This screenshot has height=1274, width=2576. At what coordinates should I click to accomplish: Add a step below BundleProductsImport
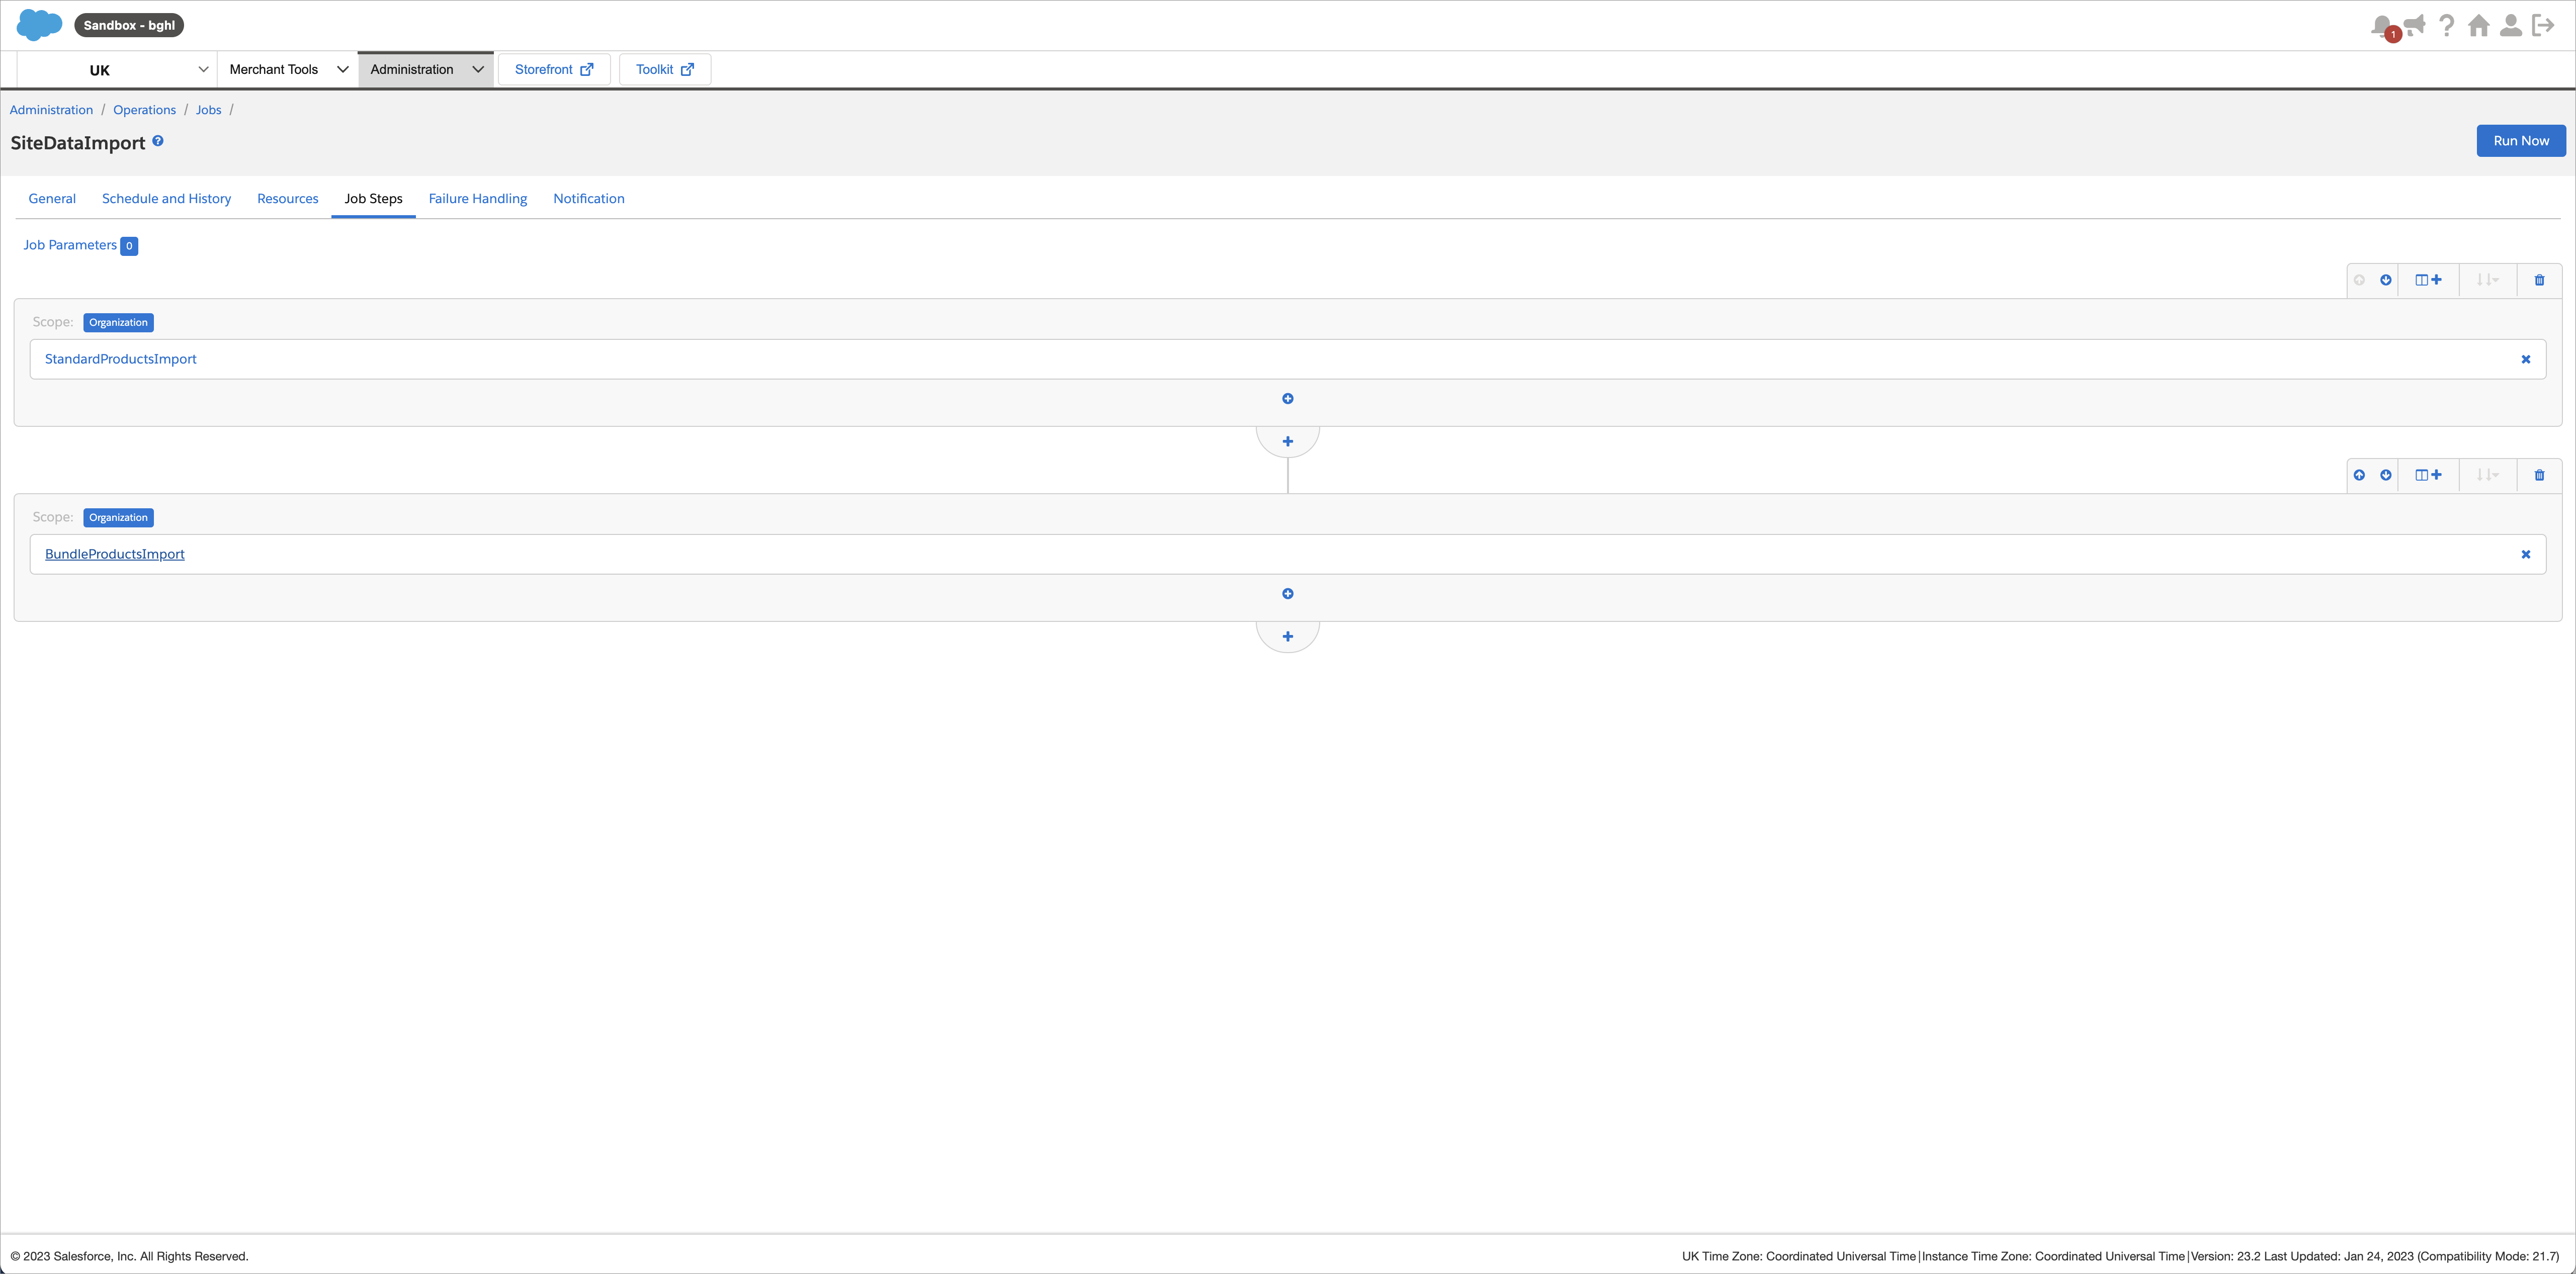click(1288, 594)
